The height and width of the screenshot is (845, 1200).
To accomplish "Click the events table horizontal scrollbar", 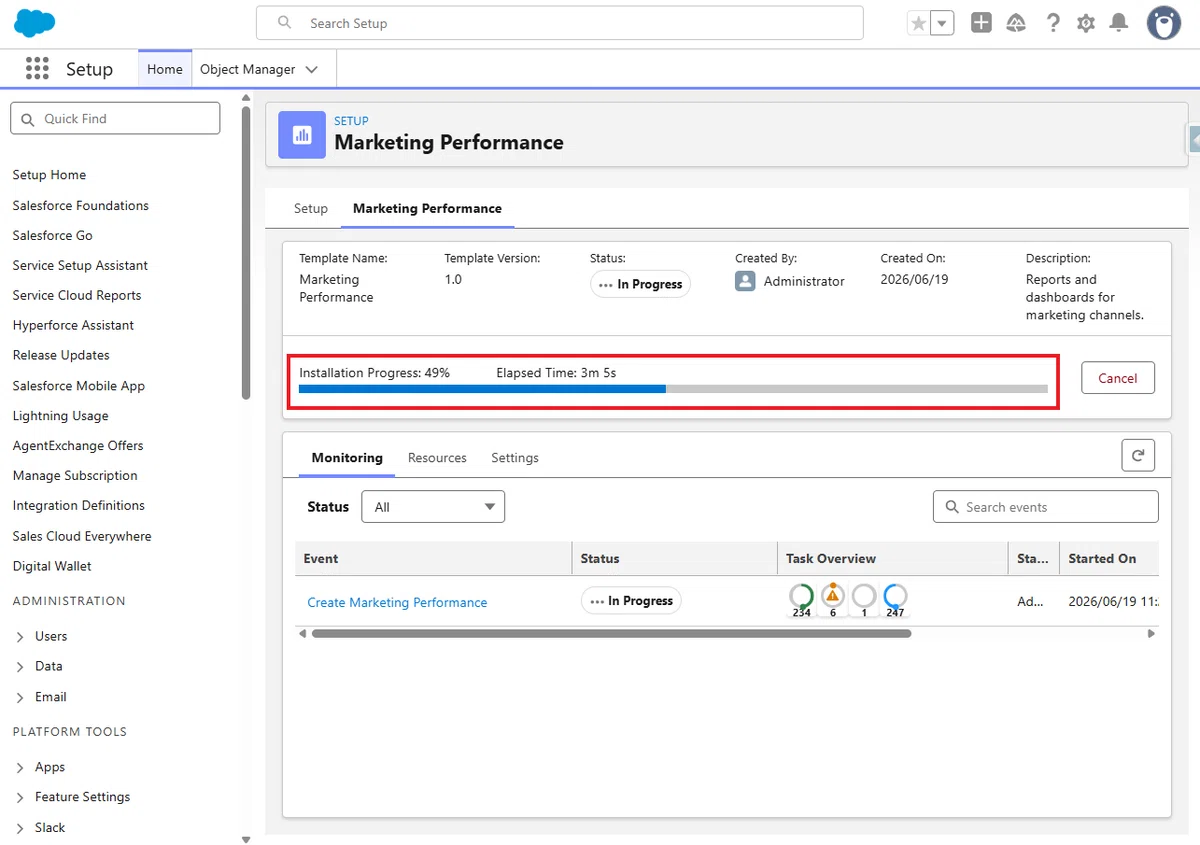I will 611,634.
